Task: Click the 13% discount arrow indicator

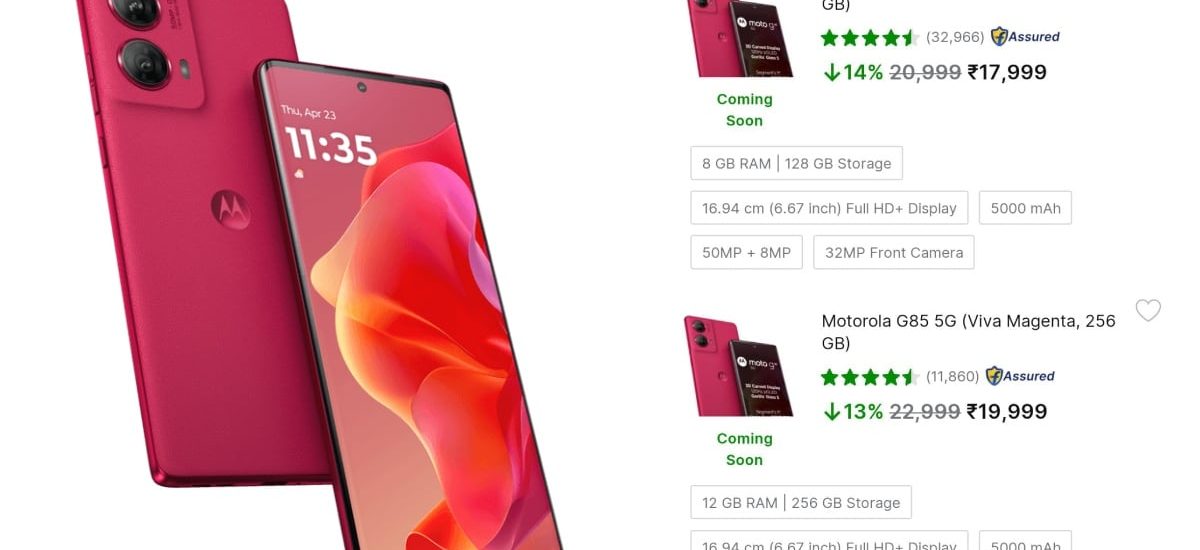Action: pyautogui.click(x=832, y=412)
